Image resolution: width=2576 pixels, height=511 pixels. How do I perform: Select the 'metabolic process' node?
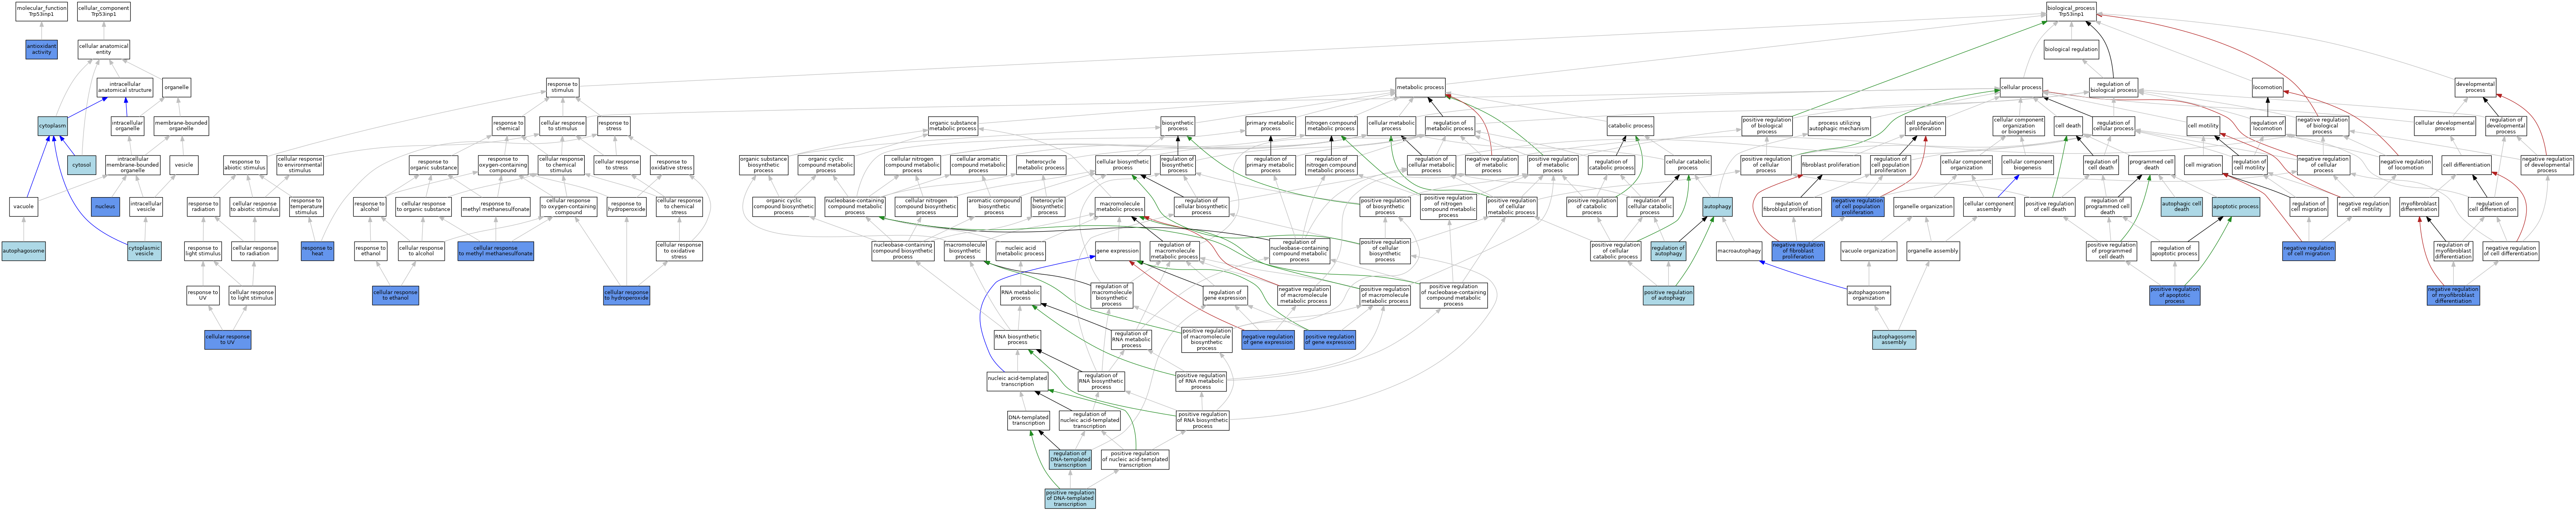(1420, 87)
